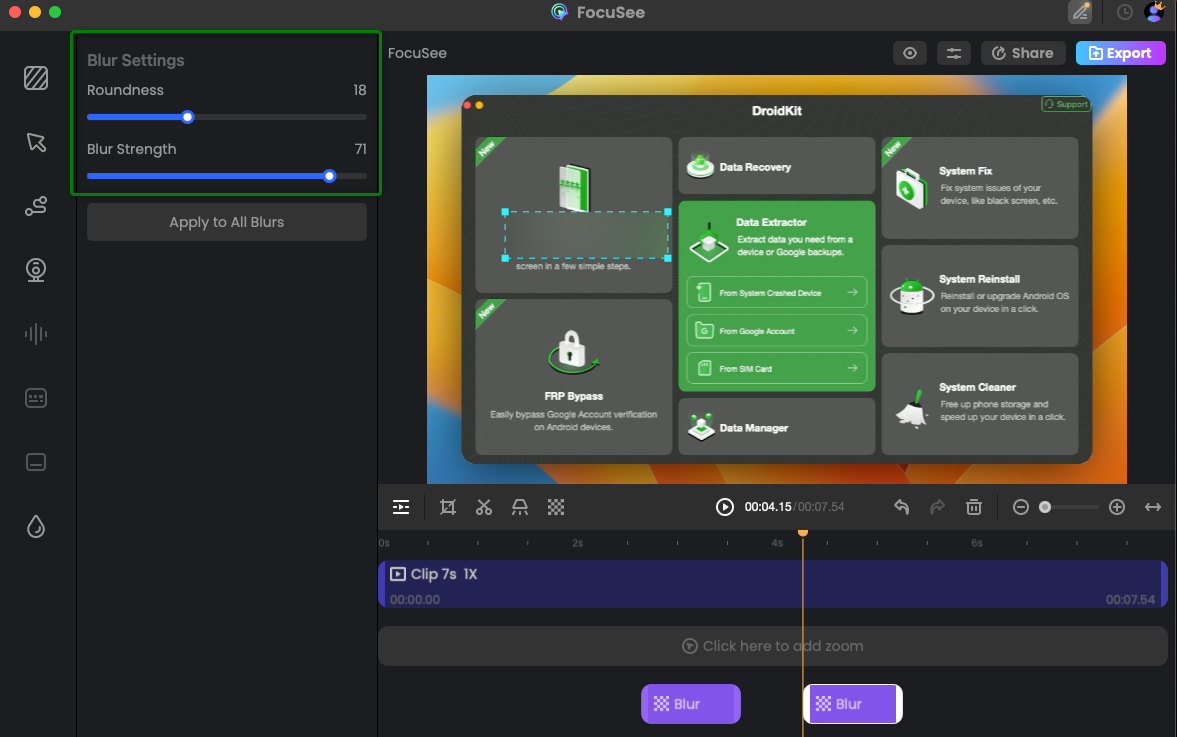Screen dimensions: 1177x737
Task: Open the audio waveform sidebar icon
Action: pos(36,333)
